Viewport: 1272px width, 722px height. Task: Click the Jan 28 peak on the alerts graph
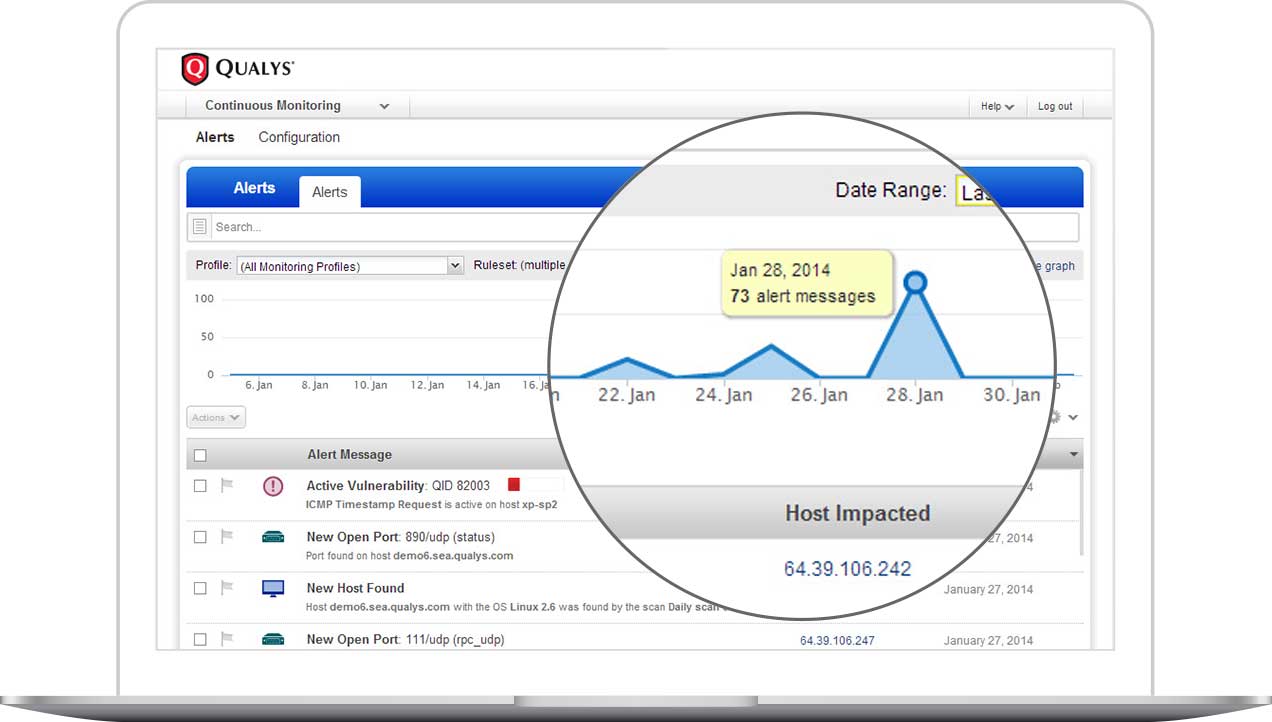click(915, 284)
